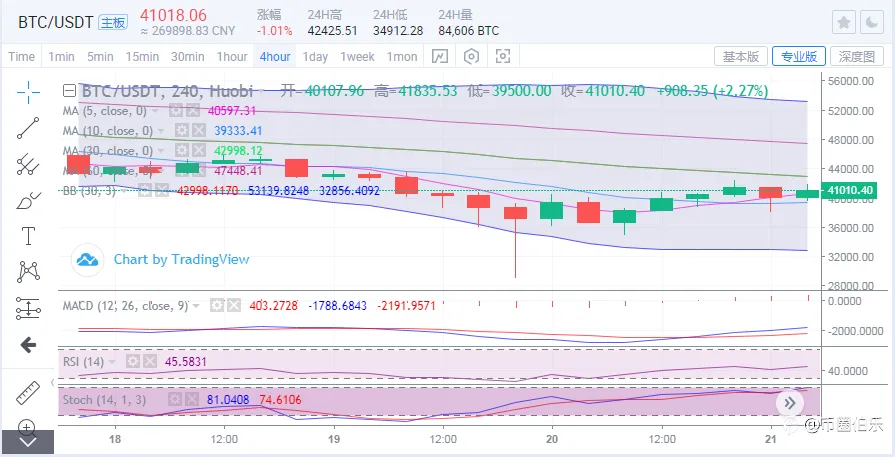Switch to the 1day timeframe
Image resolution: width=895 pixels, height=457 pixels.
(x=315, y=56)
